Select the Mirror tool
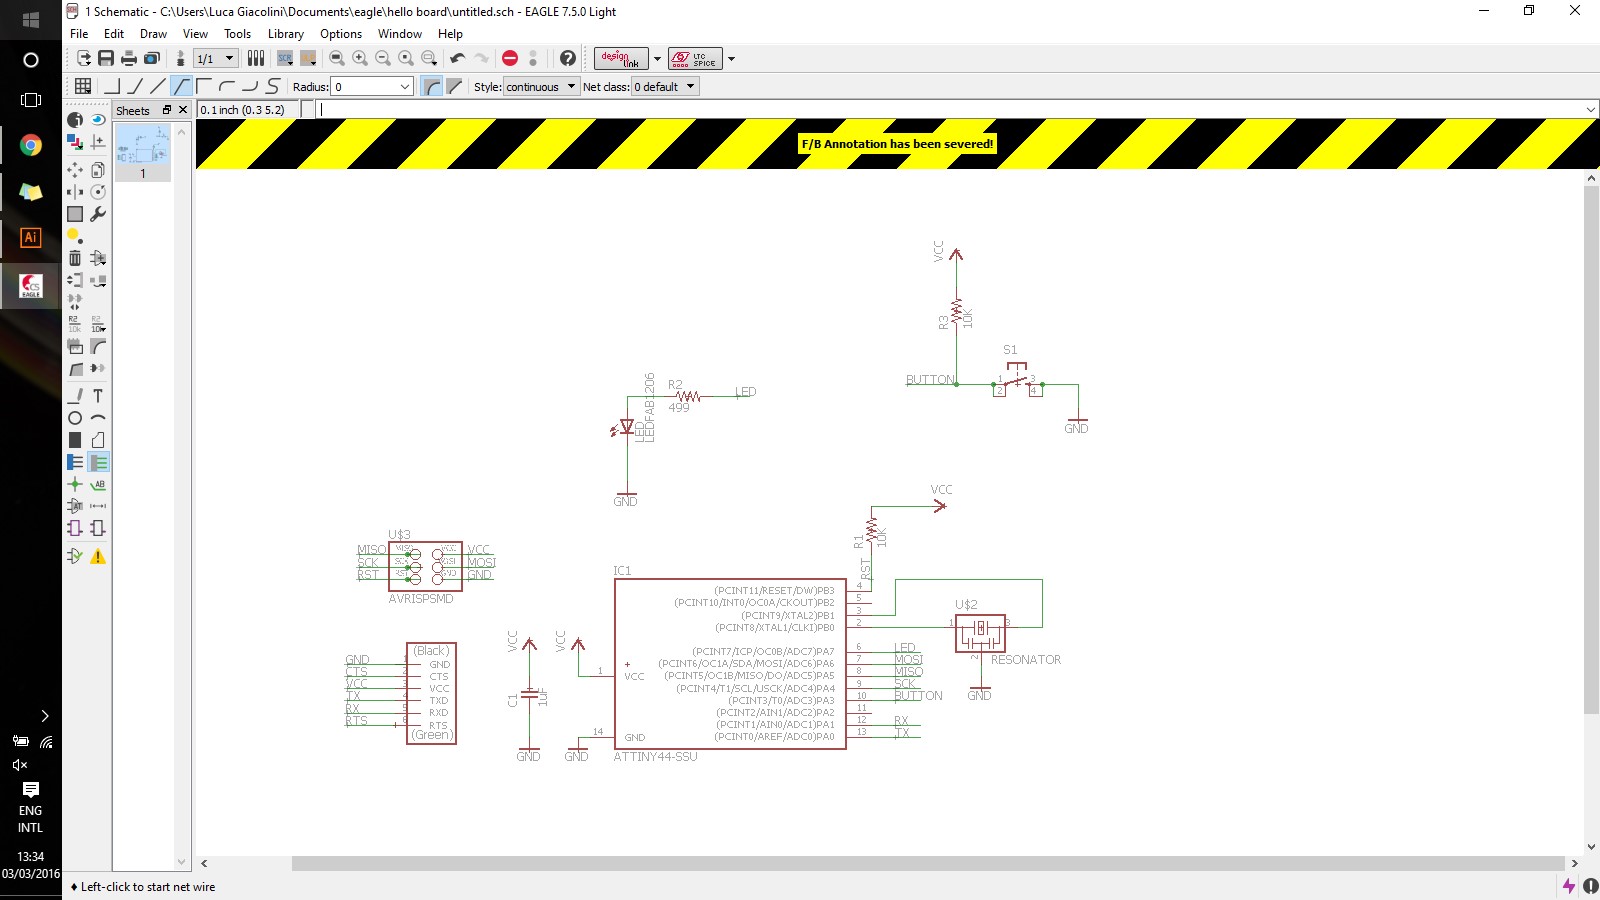1600x900 pixels. click(75, 192)
